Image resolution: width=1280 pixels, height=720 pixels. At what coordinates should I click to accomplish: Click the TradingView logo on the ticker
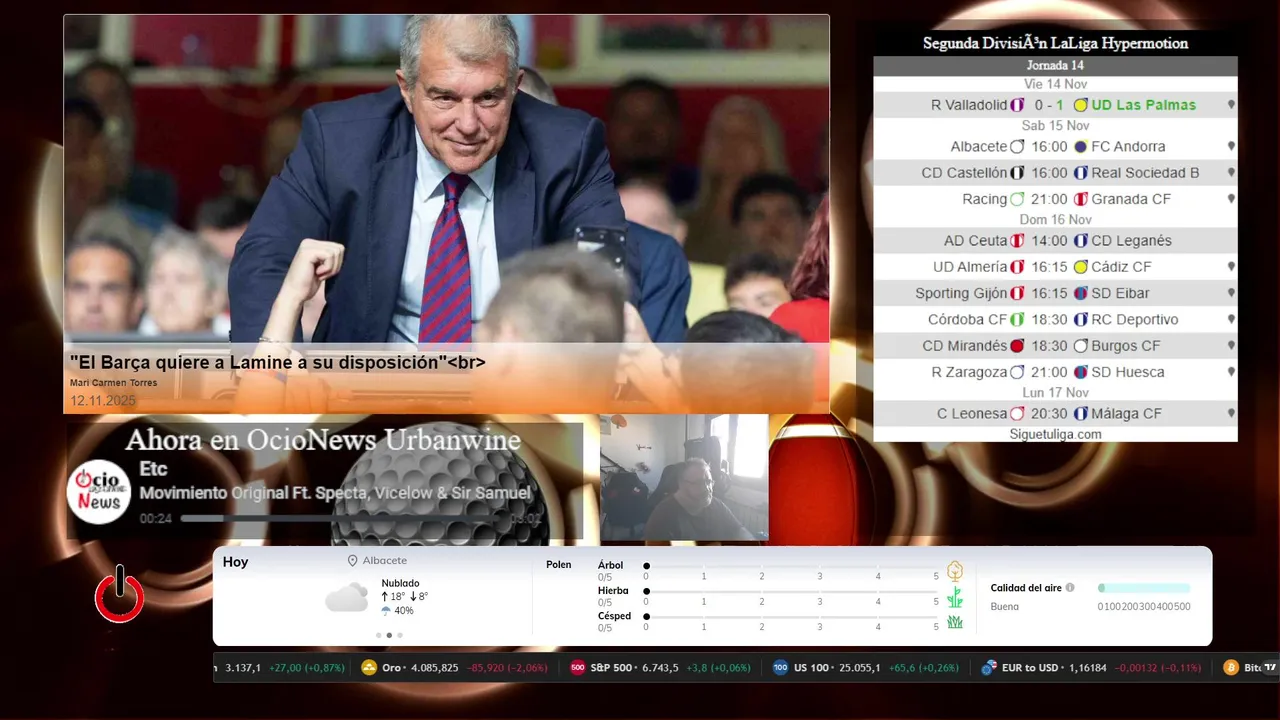coord(1270,667)
